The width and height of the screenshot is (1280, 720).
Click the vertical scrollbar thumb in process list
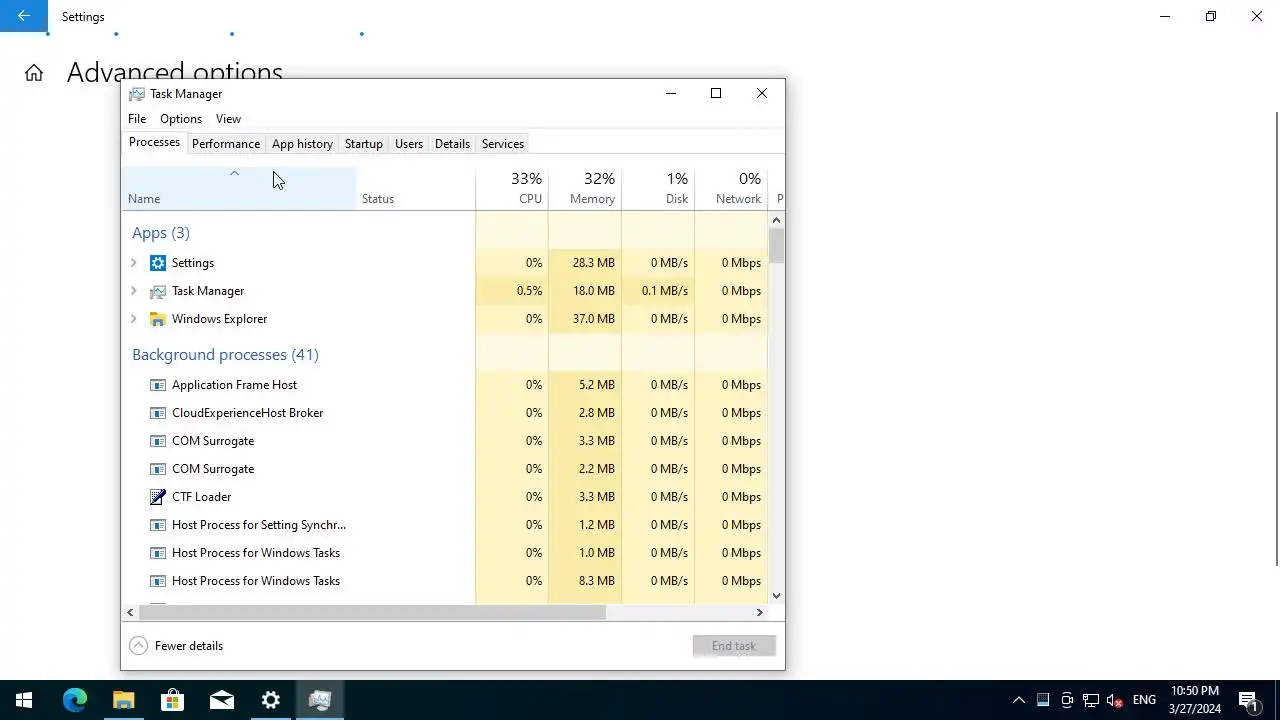click(x=776, y=244)
